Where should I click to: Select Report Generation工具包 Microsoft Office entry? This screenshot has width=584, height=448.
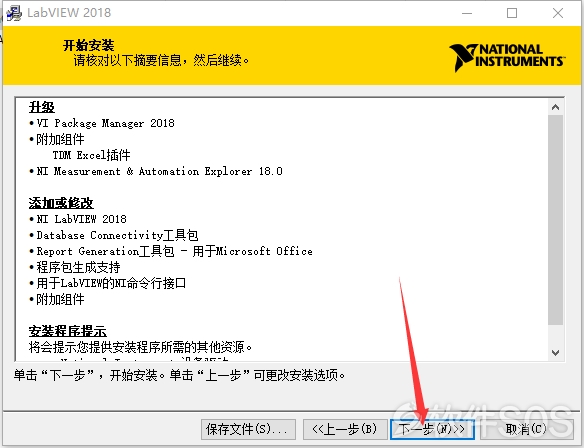coord(174,251)
